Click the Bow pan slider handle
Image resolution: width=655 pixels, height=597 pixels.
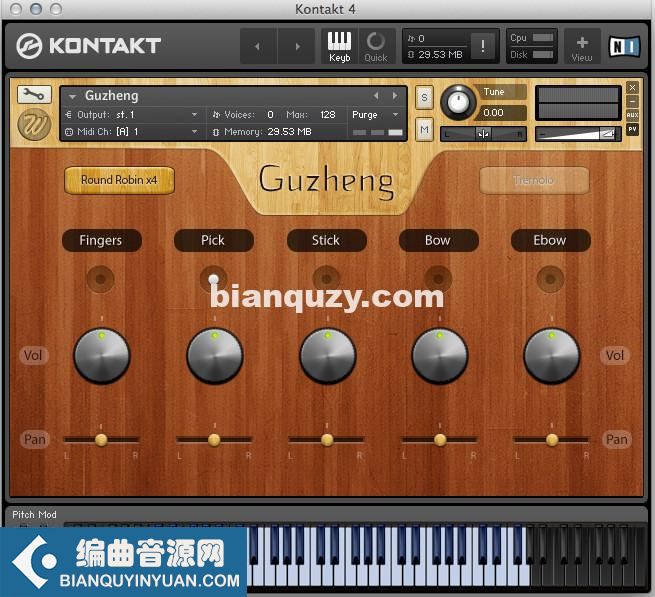(440, 439)
